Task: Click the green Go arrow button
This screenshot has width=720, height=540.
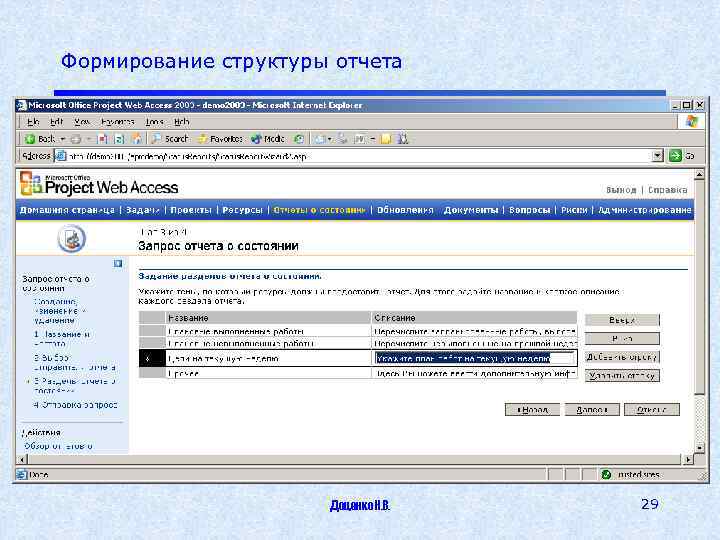Action: 675,156
